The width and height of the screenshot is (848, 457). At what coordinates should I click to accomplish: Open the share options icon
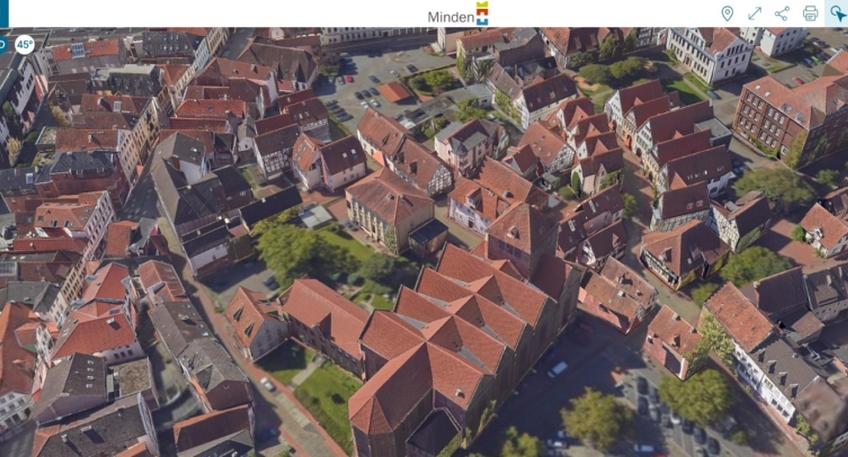point(782,13)
